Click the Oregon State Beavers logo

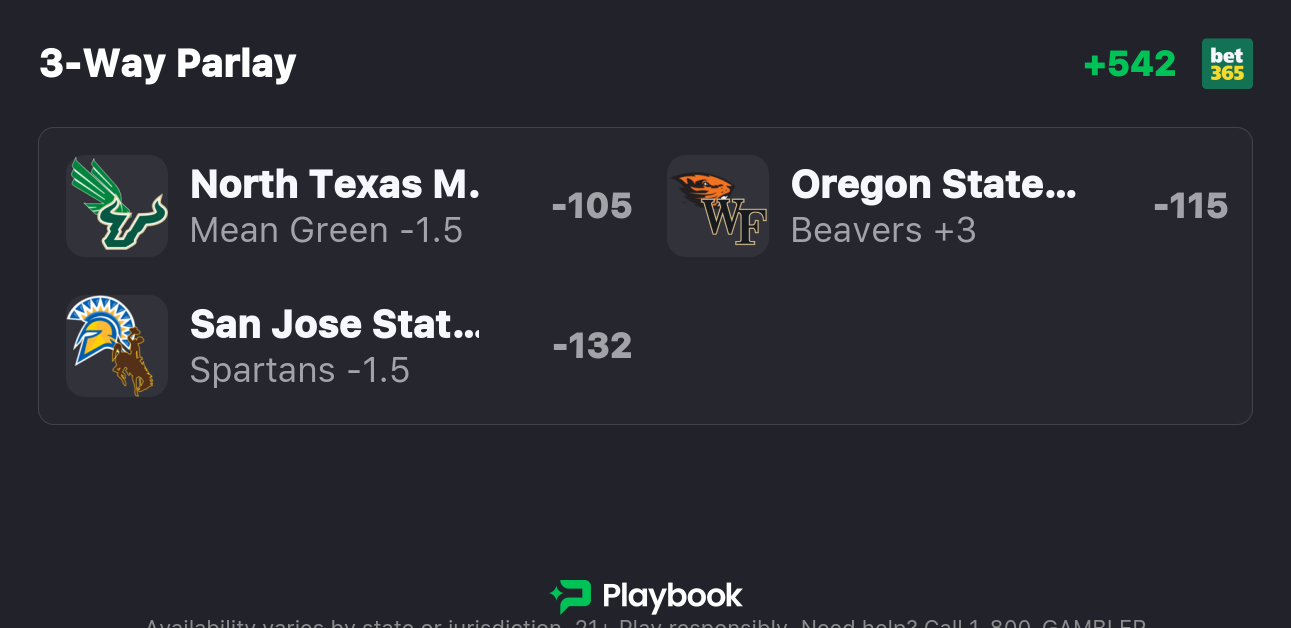(x=704, y=190)
